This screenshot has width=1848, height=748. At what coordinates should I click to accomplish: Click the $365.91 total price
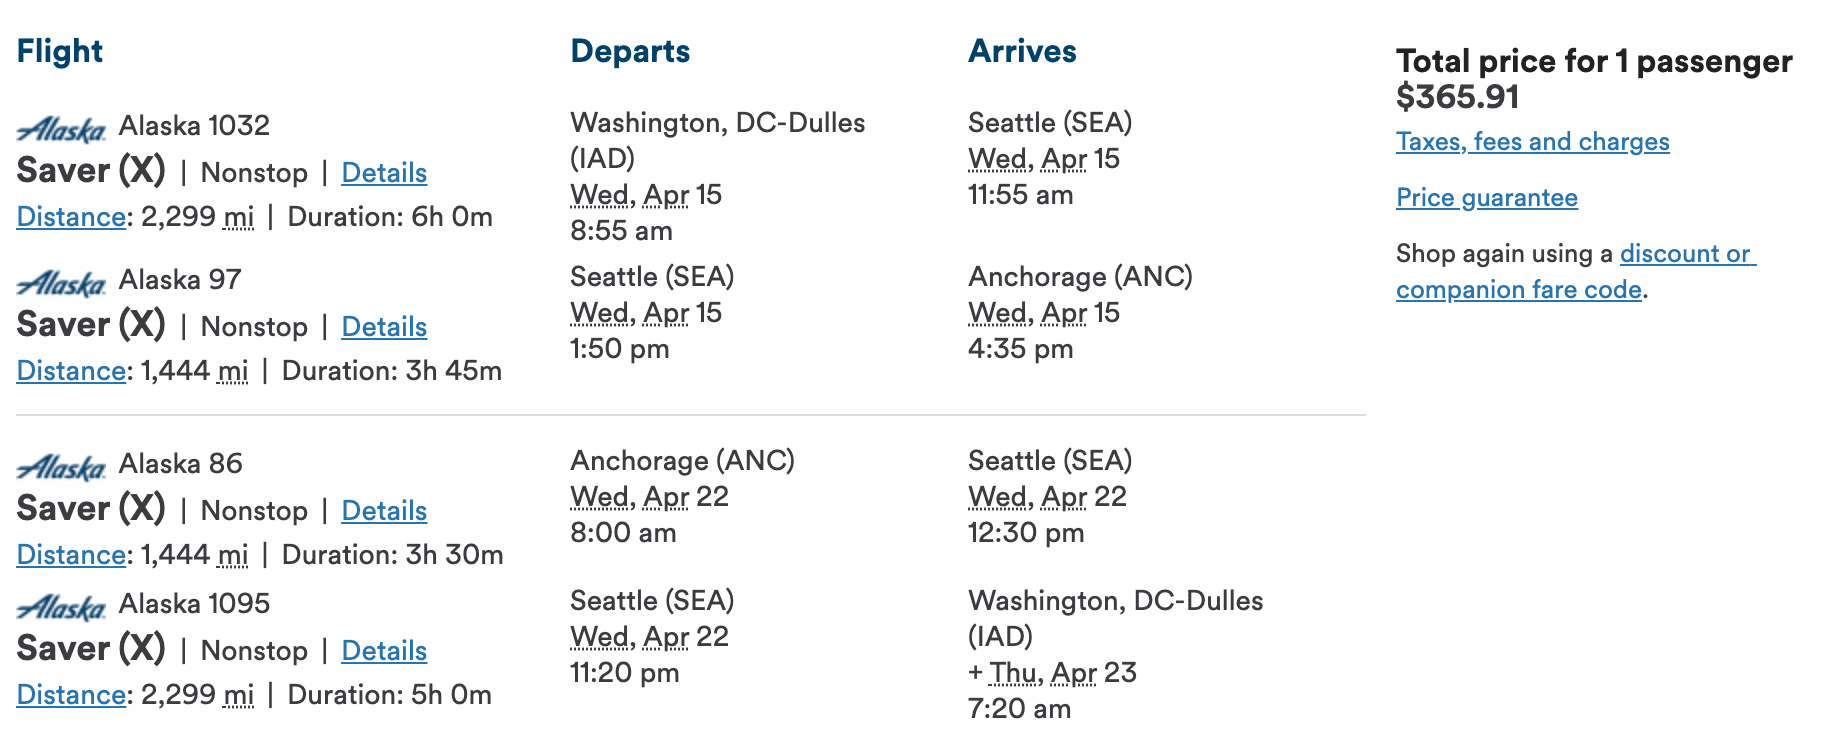coord(1457,97)
